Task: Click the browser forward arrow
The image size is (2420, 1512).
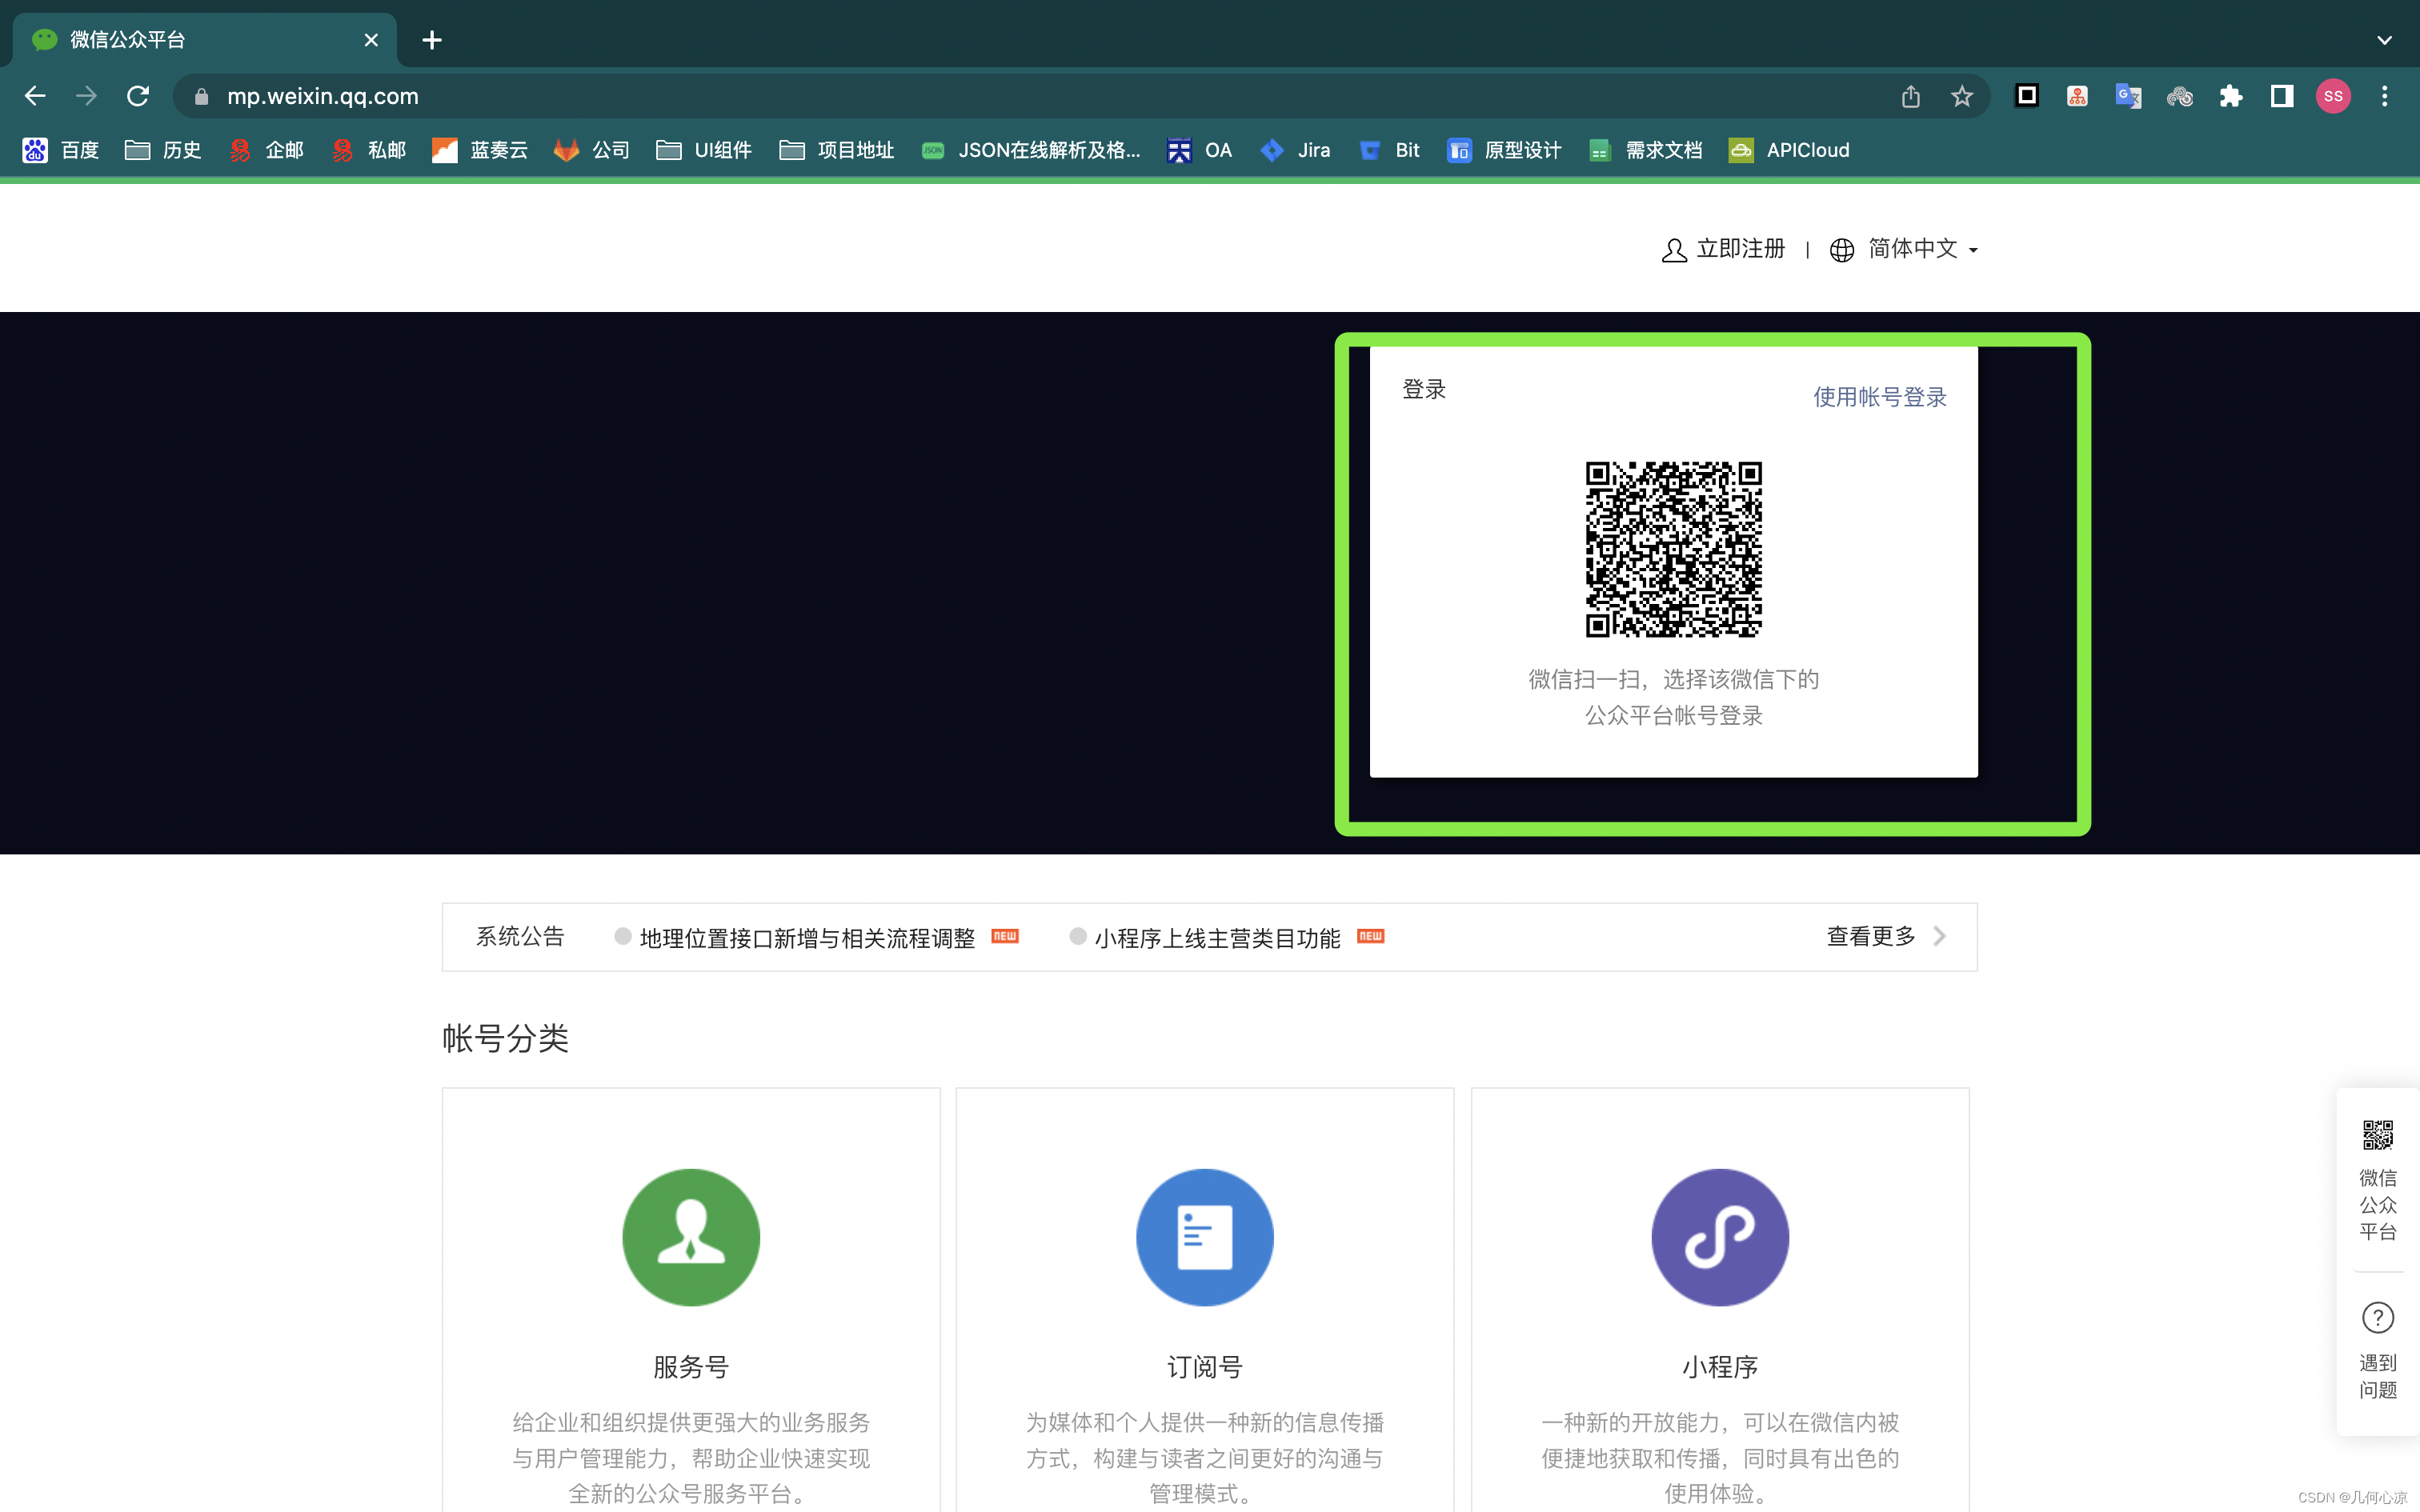Action: pyautogui.click(x=87, y=96)
